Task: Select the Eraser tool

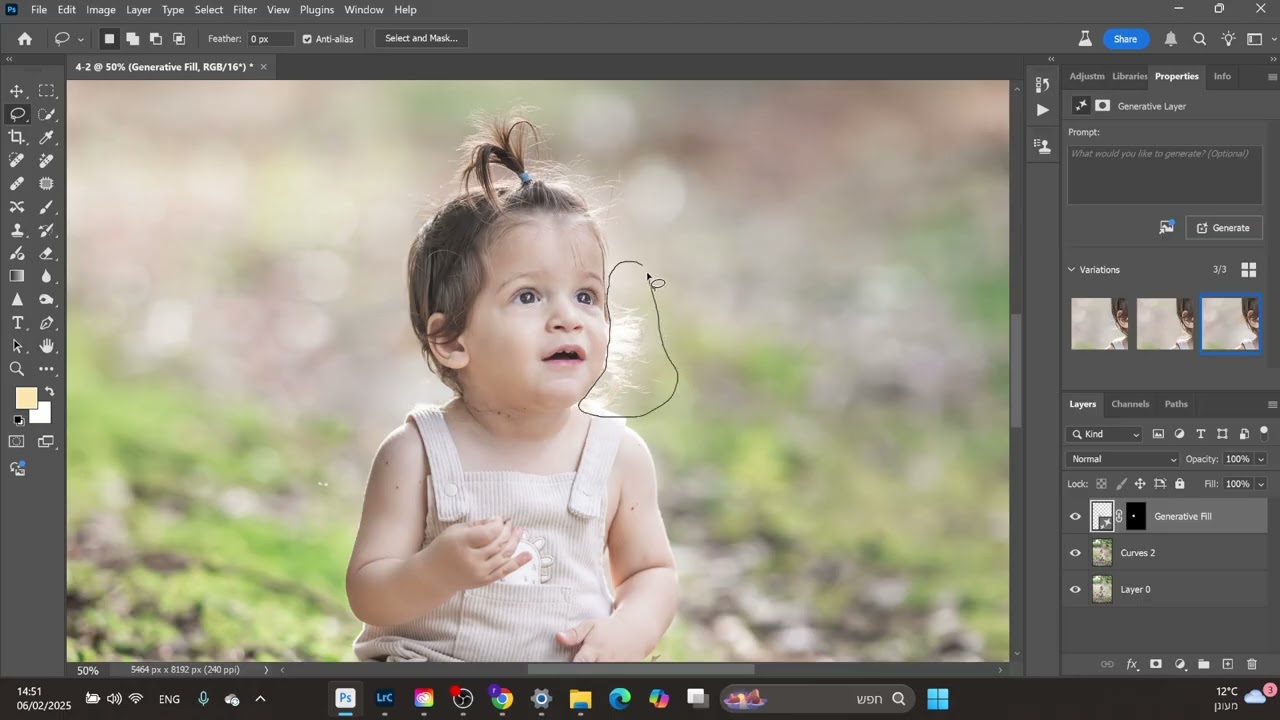Action: pos(46,253)
